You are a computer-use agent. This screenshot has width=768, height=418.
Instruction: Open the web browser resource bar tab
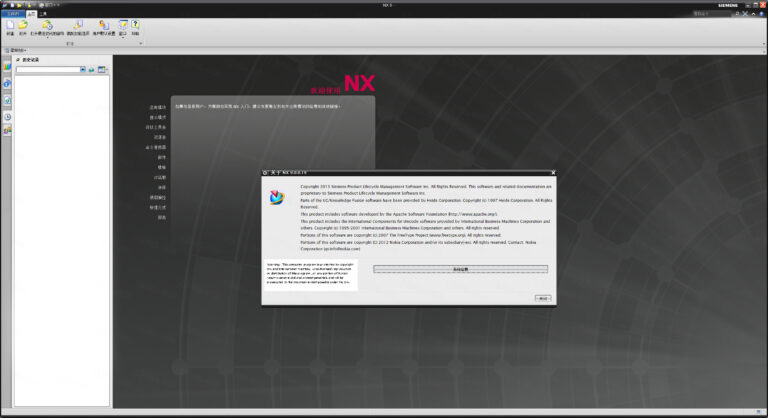pyautogui.click(x=7, y=100)
